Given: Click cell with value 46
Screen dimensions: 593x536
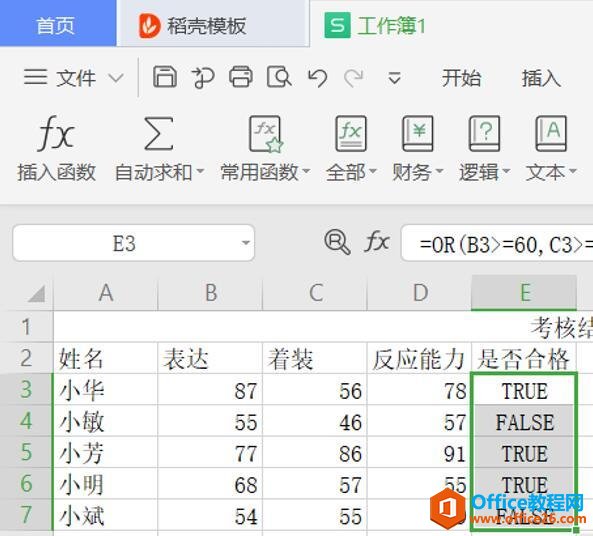Looking at the screenshot, I should pos(315,421).
